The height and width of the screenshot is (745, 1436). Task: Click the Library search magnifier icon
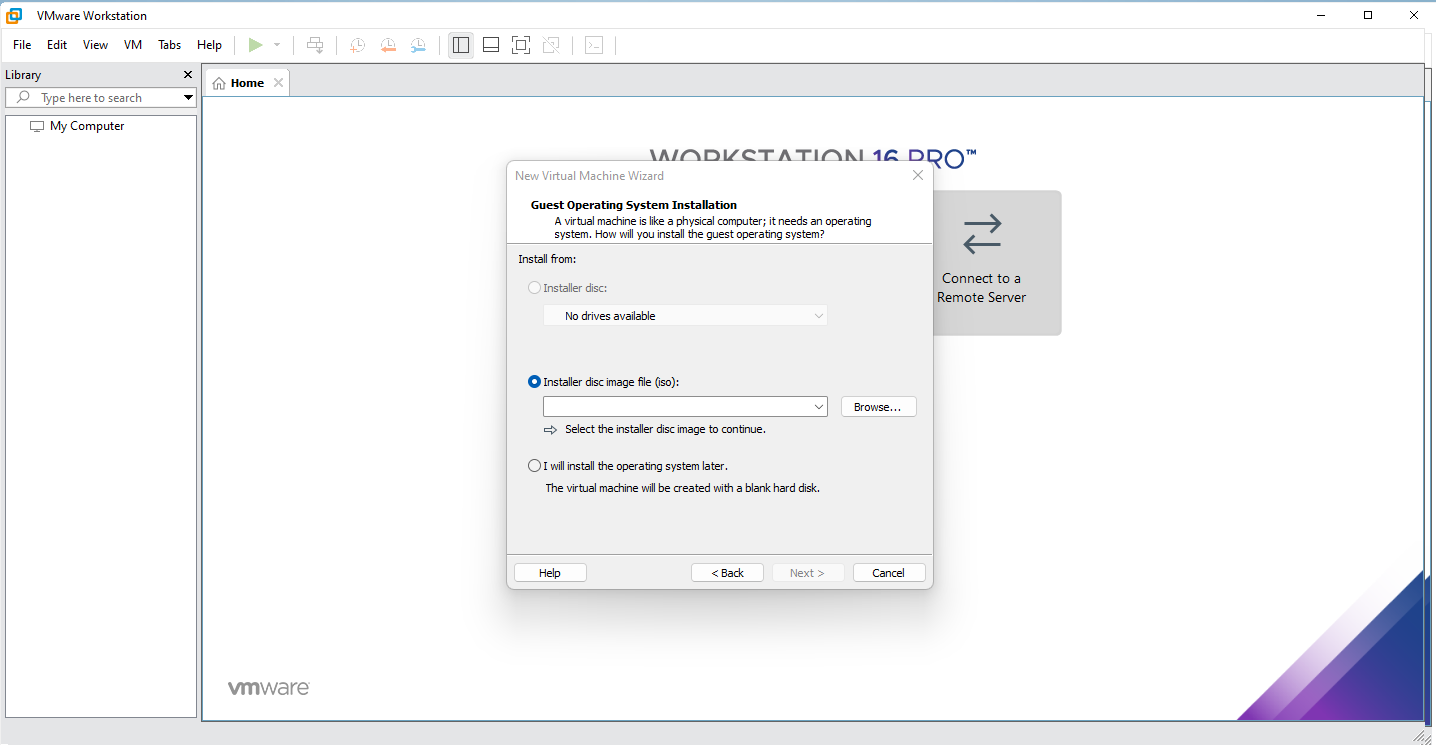(x=23, y=97)
